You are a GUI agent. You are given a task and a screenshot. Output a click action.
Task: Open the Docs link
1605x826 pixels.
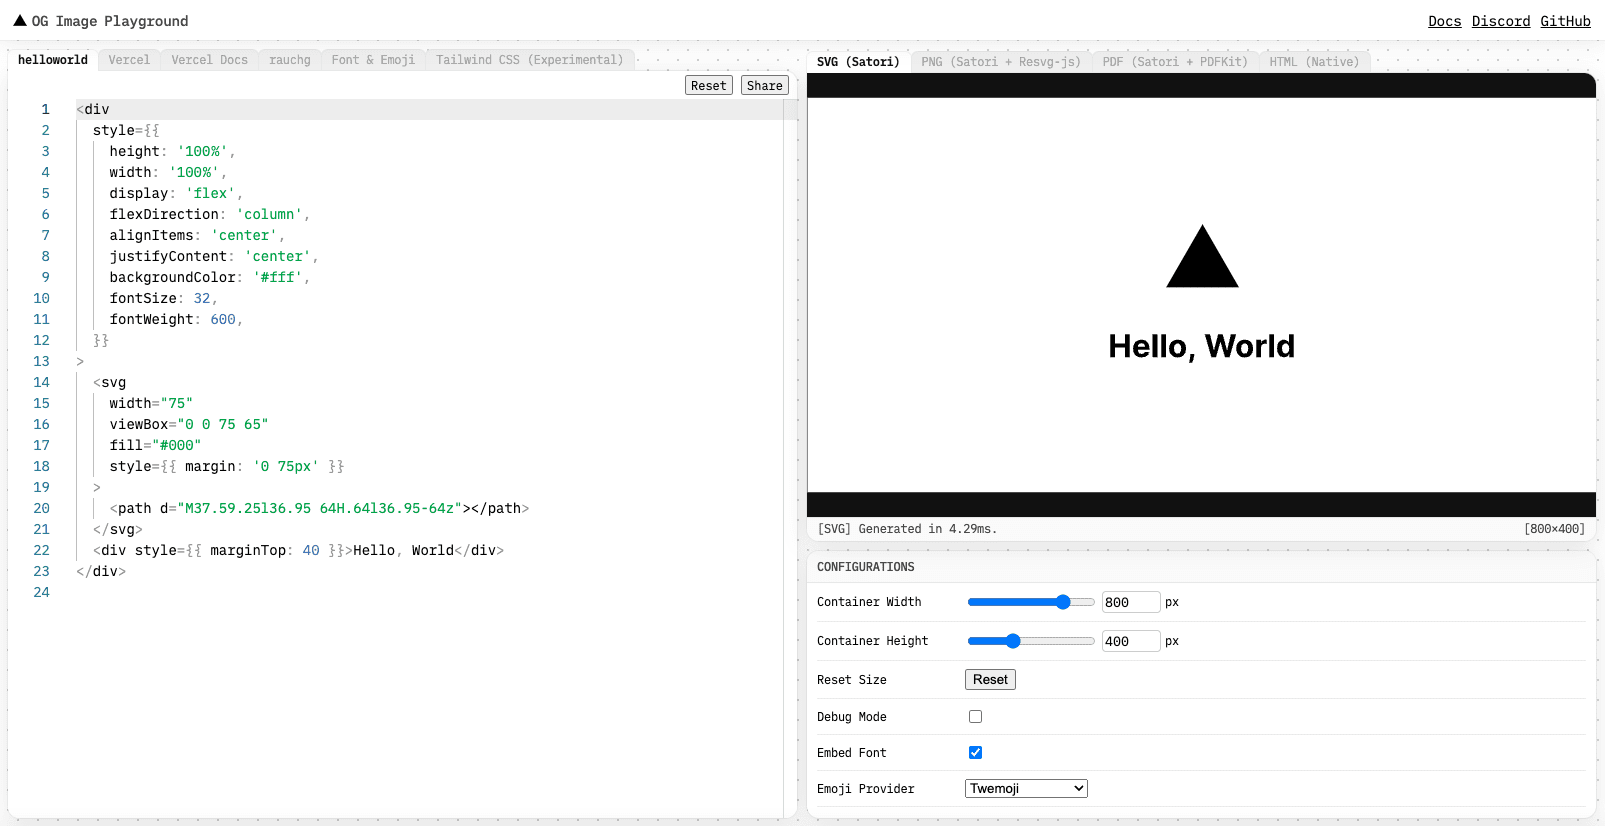tap(1444, 21)
